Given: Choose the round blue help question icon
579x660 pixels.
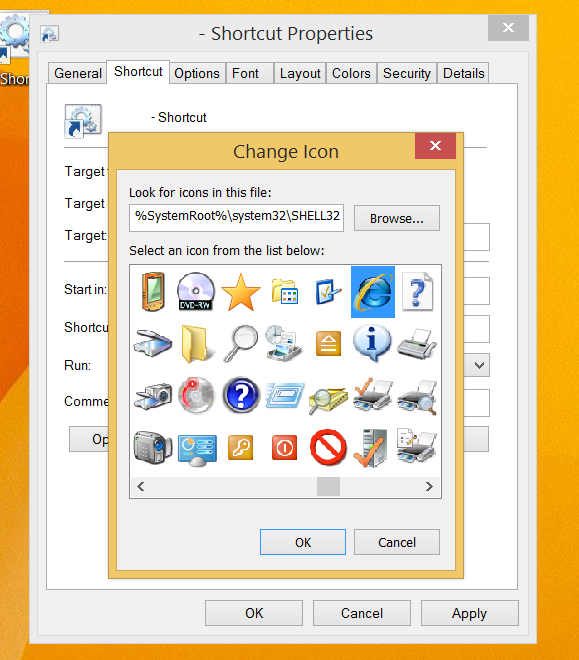Looking at the screenshot, I should tap(241, 395).
